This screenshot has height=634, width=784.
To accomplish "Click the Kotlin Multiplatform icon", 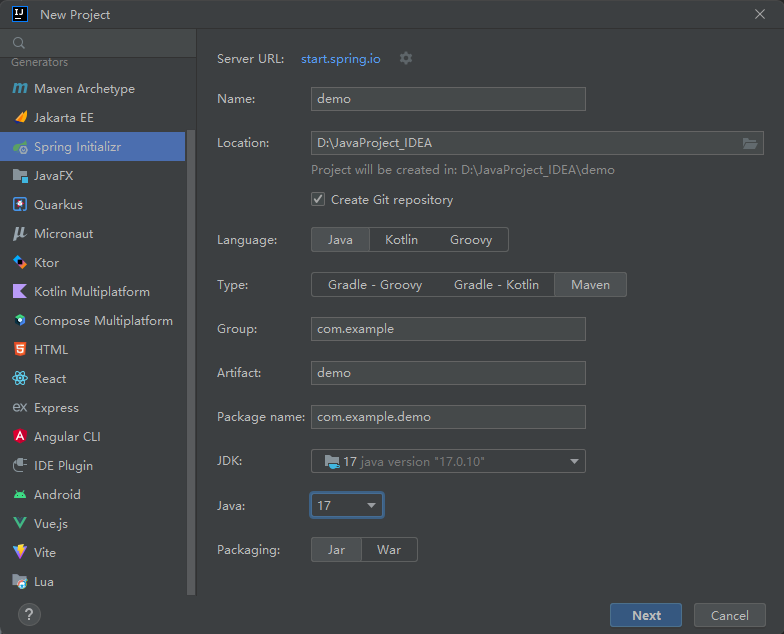I will [20, 292].
